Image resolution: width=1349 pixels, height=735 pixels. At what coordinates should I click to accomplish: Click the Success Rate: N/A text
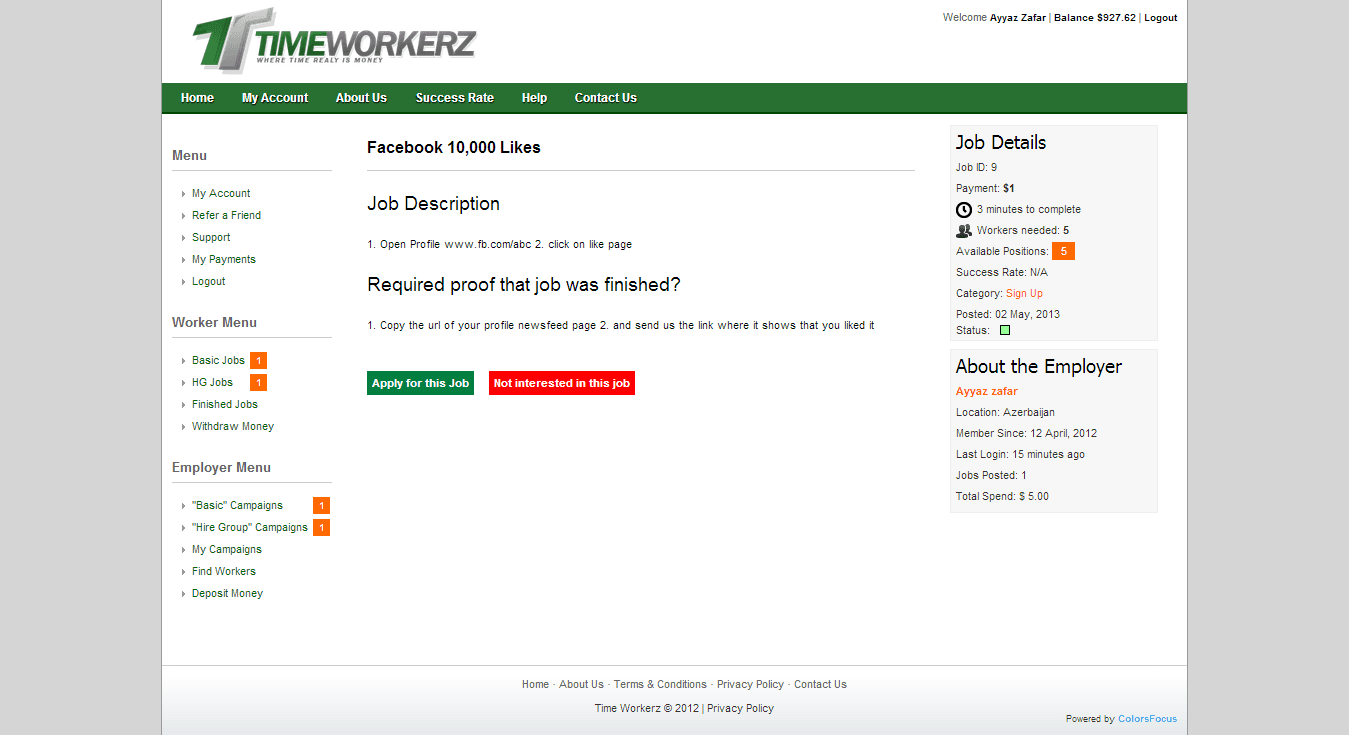click(1002, 273)
